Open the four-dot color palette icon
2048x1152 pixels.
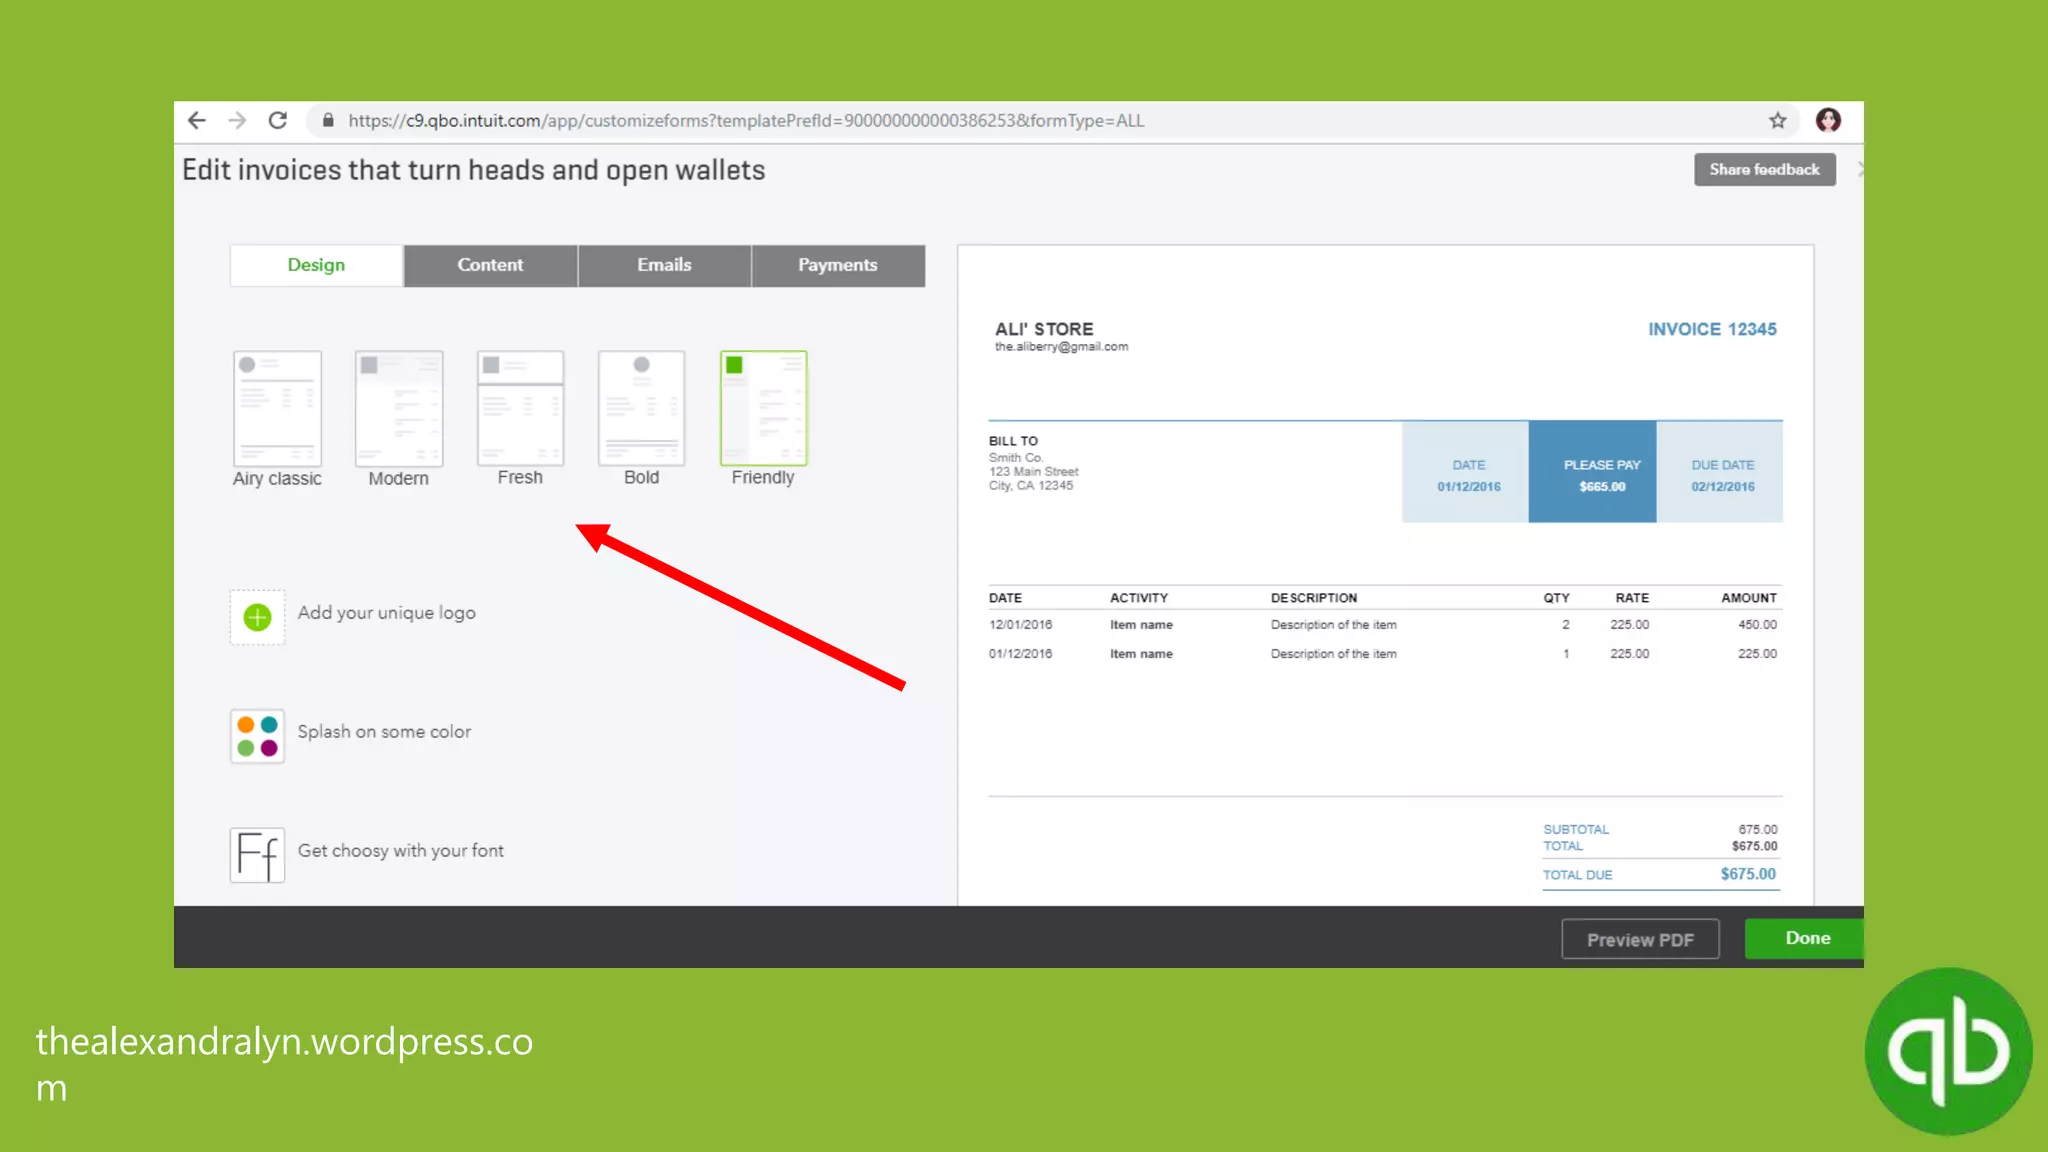[x=257, y=736]
